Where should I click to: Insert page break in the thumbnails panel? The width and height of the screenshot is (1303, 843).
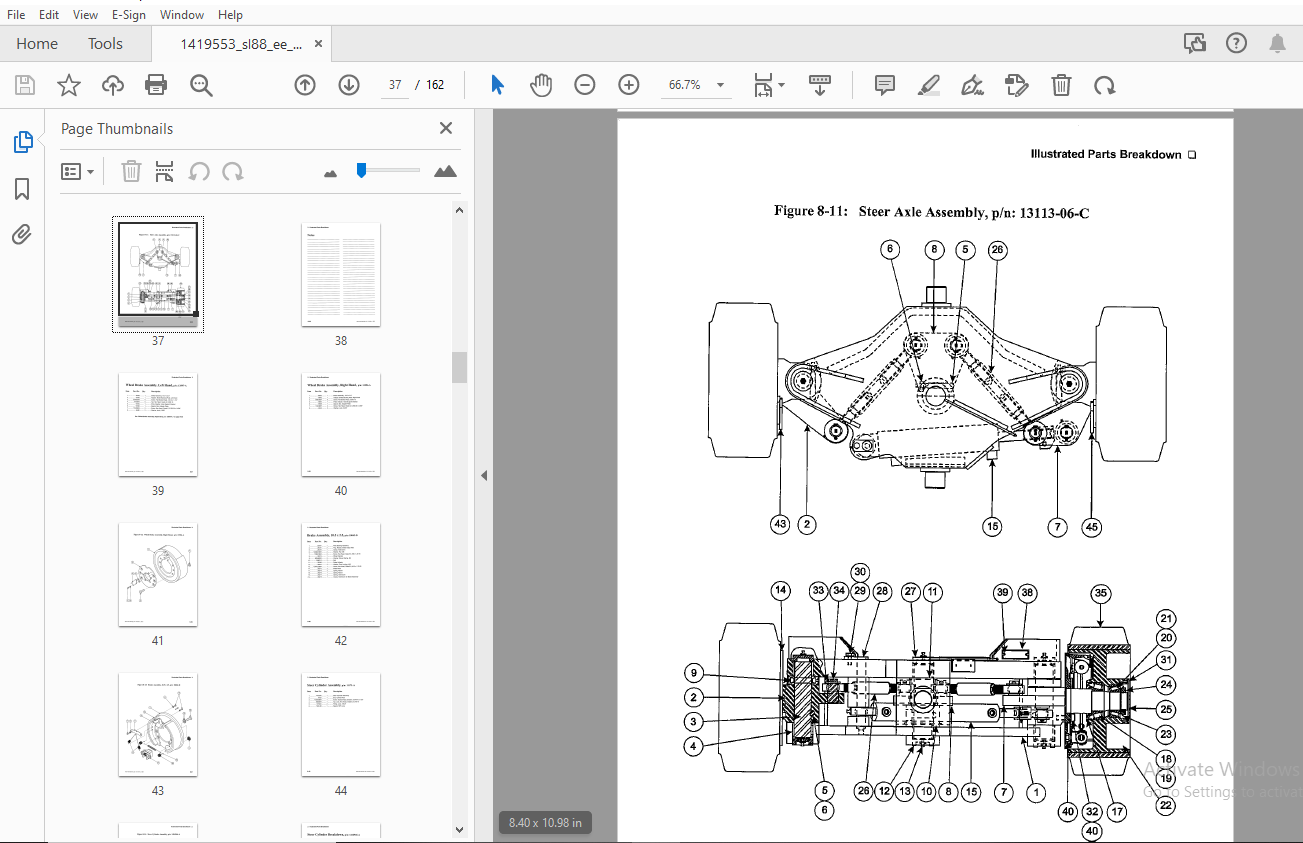coord(165,171)
